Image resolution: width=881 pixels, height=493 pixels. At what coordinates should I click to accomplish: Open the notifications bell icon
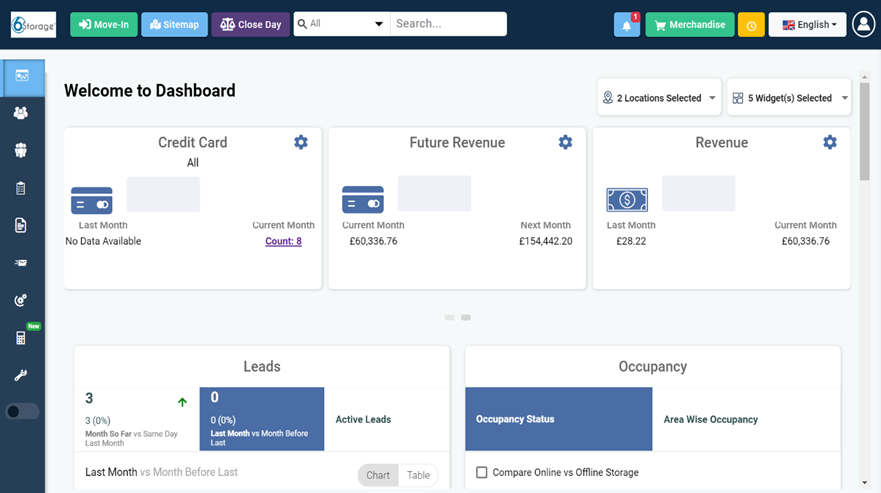[x=626, y=25]
